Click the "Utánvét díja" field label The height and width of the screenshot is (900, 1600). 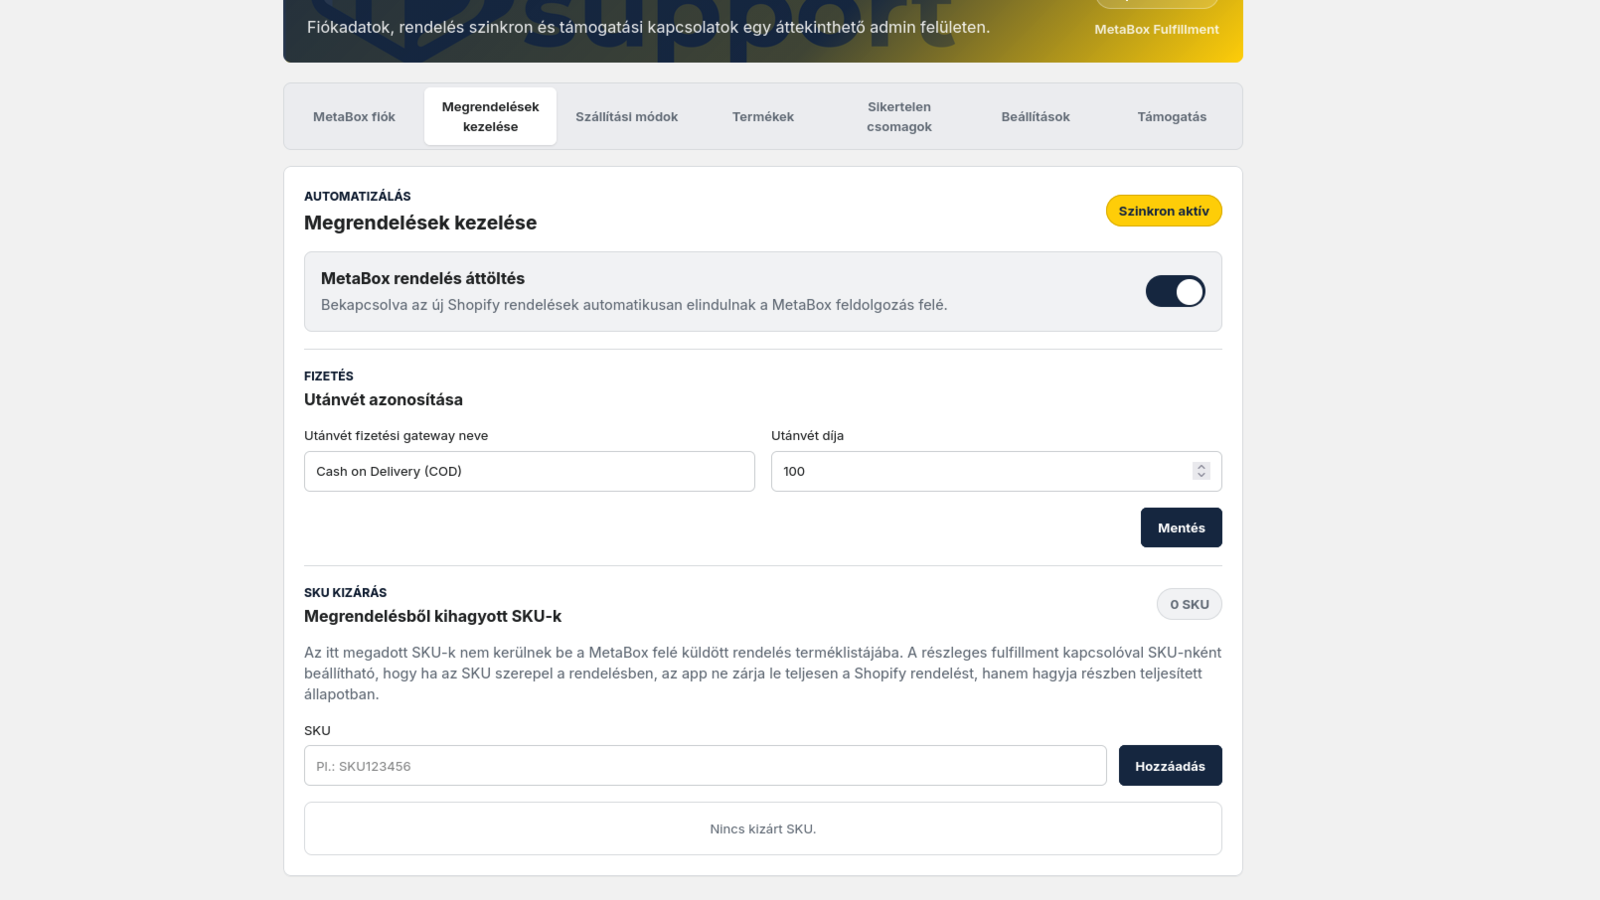(807, 436)
